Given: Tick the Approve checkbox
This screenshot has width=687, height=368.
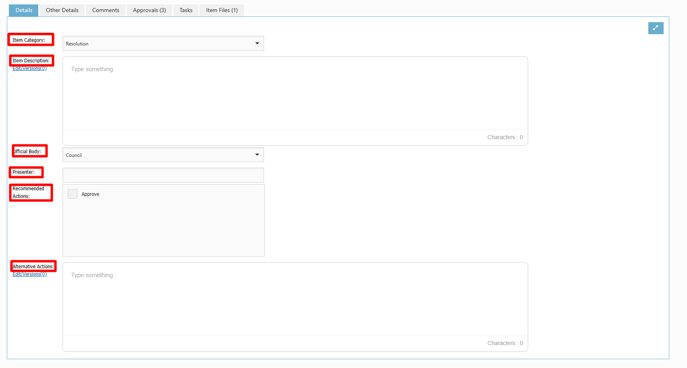Looking at the screenshot, I should coord(73,194).
